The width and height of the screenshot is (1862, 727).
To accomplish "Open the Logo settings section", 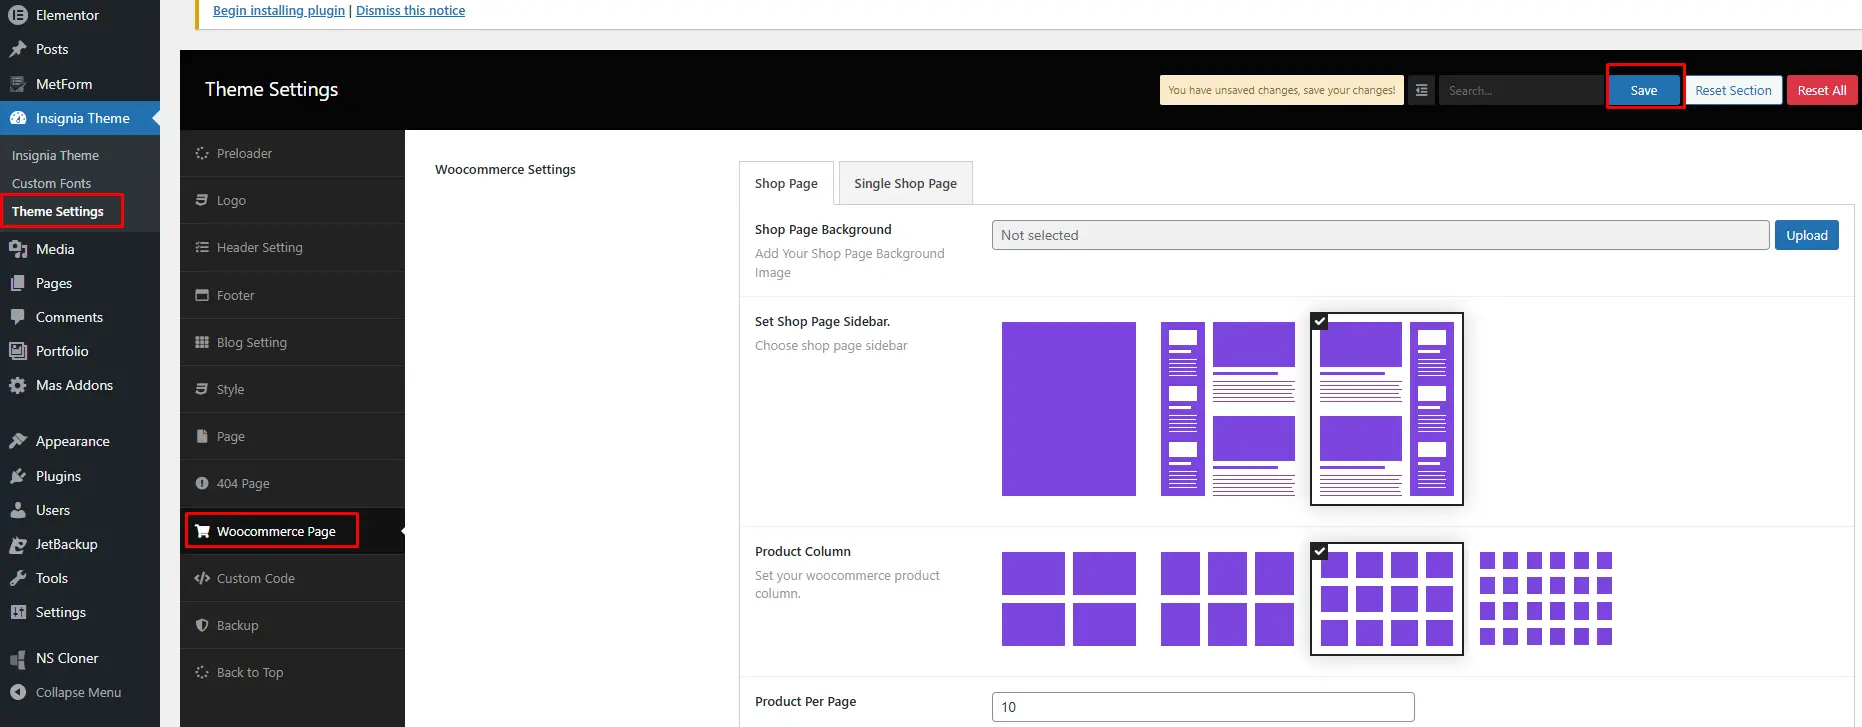I will [x=293, y=200].
